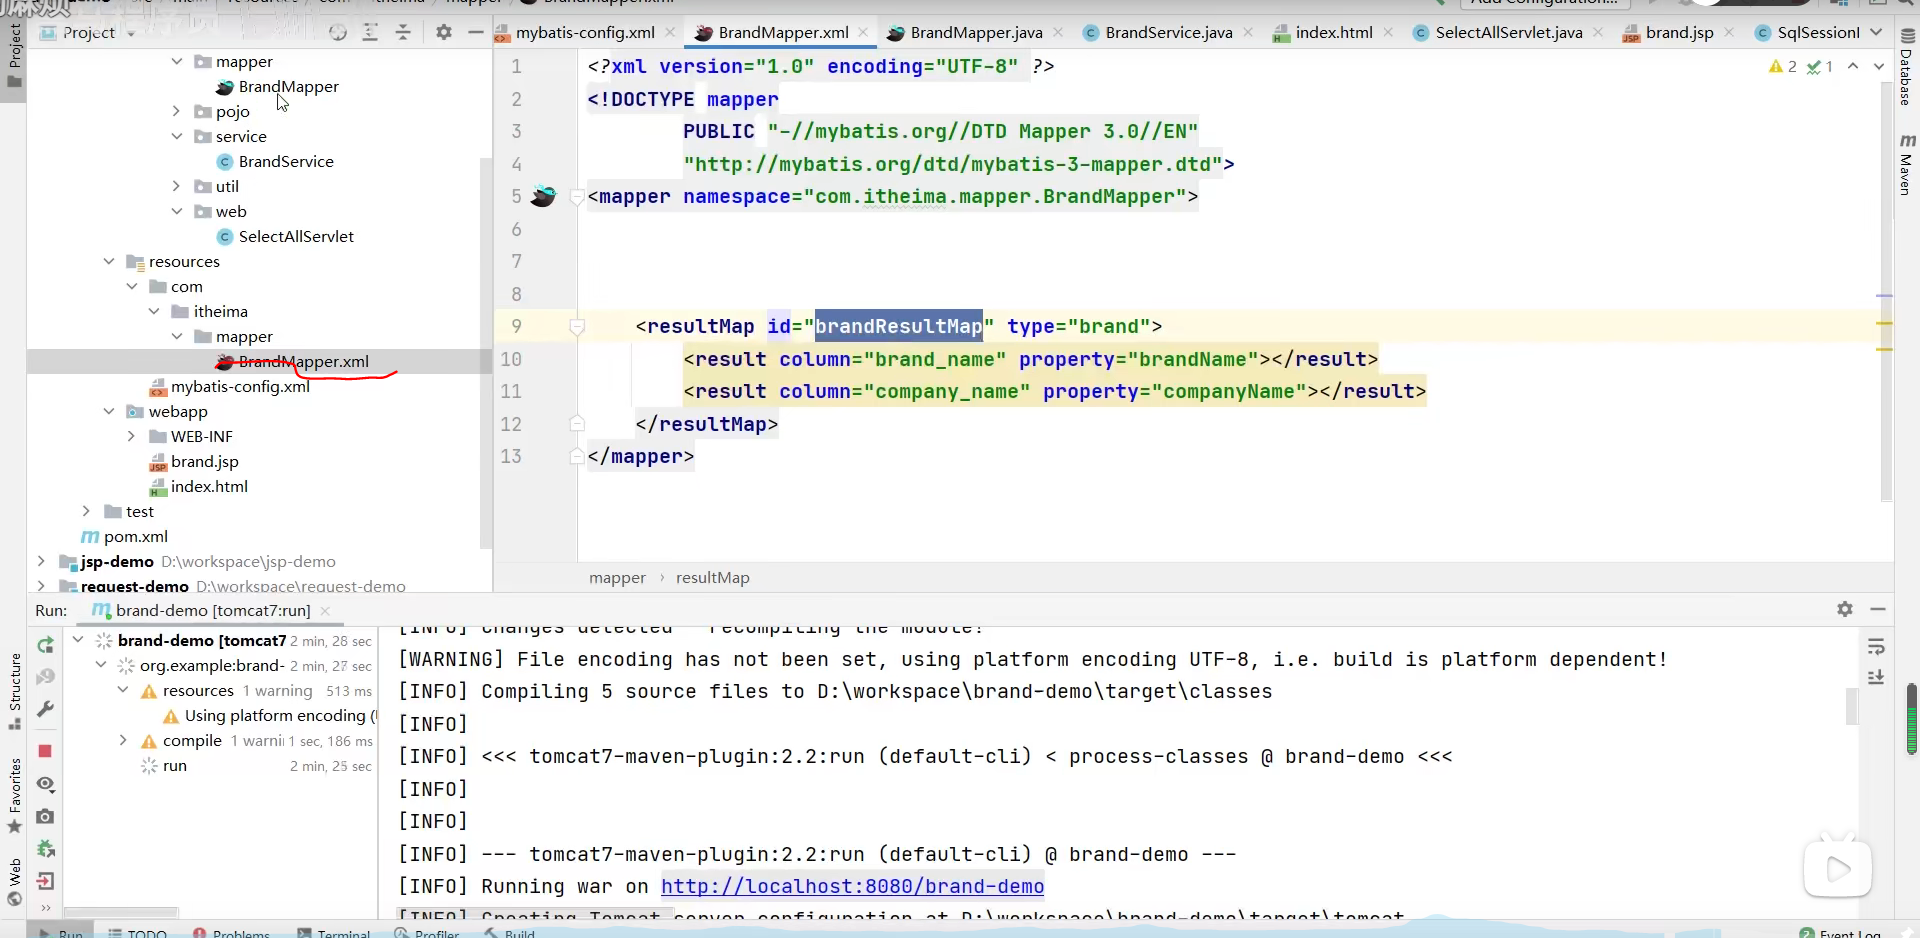The width and height of the screenshot is (1920, 938).
Task: Stop the running tomcat7 process
Action: coord(45,751)
